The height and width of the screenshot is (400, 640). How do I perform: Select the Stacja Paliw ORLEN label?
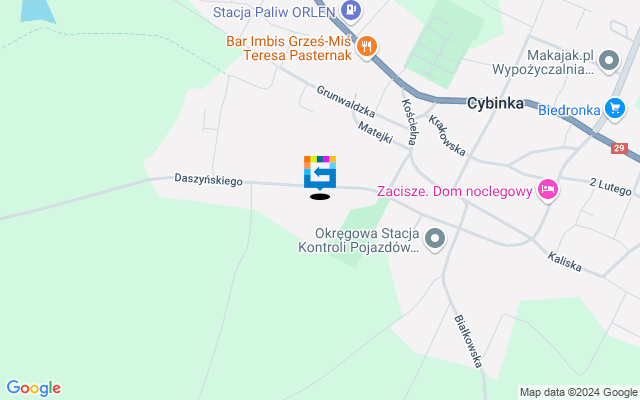coord(274,12)
